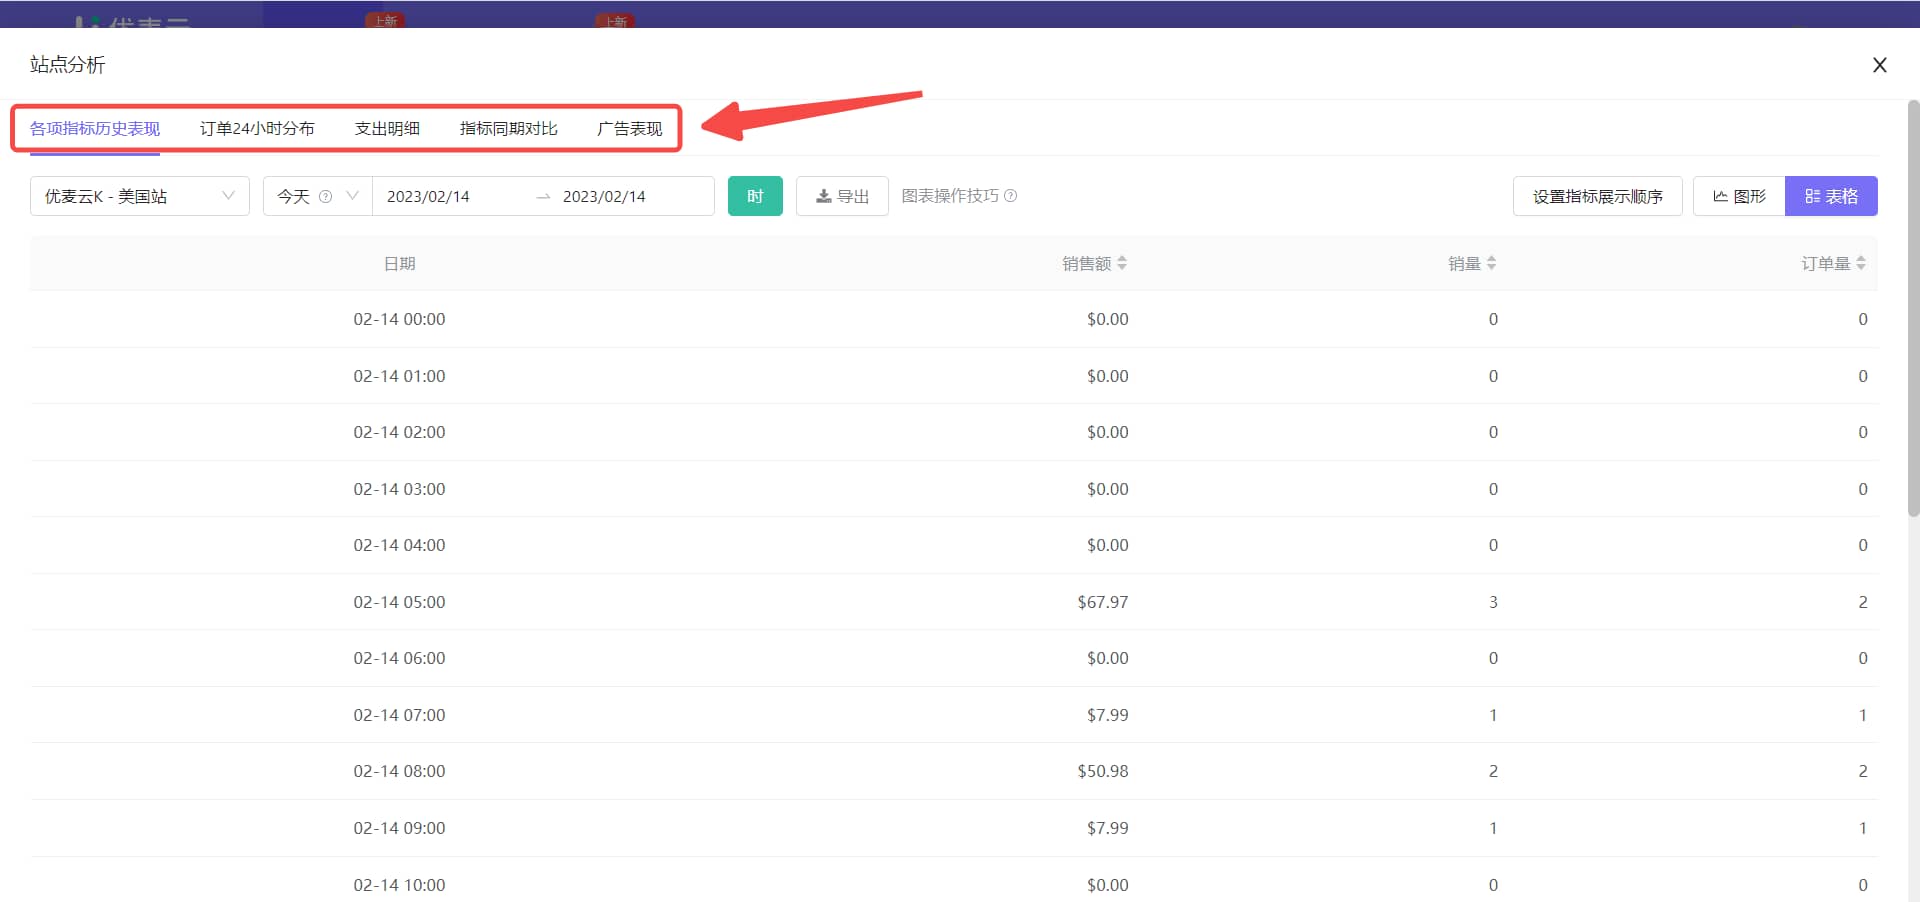The image size is (1920, 902).
Task: Click the 02-14 08:00 row date
Action: 399,771
